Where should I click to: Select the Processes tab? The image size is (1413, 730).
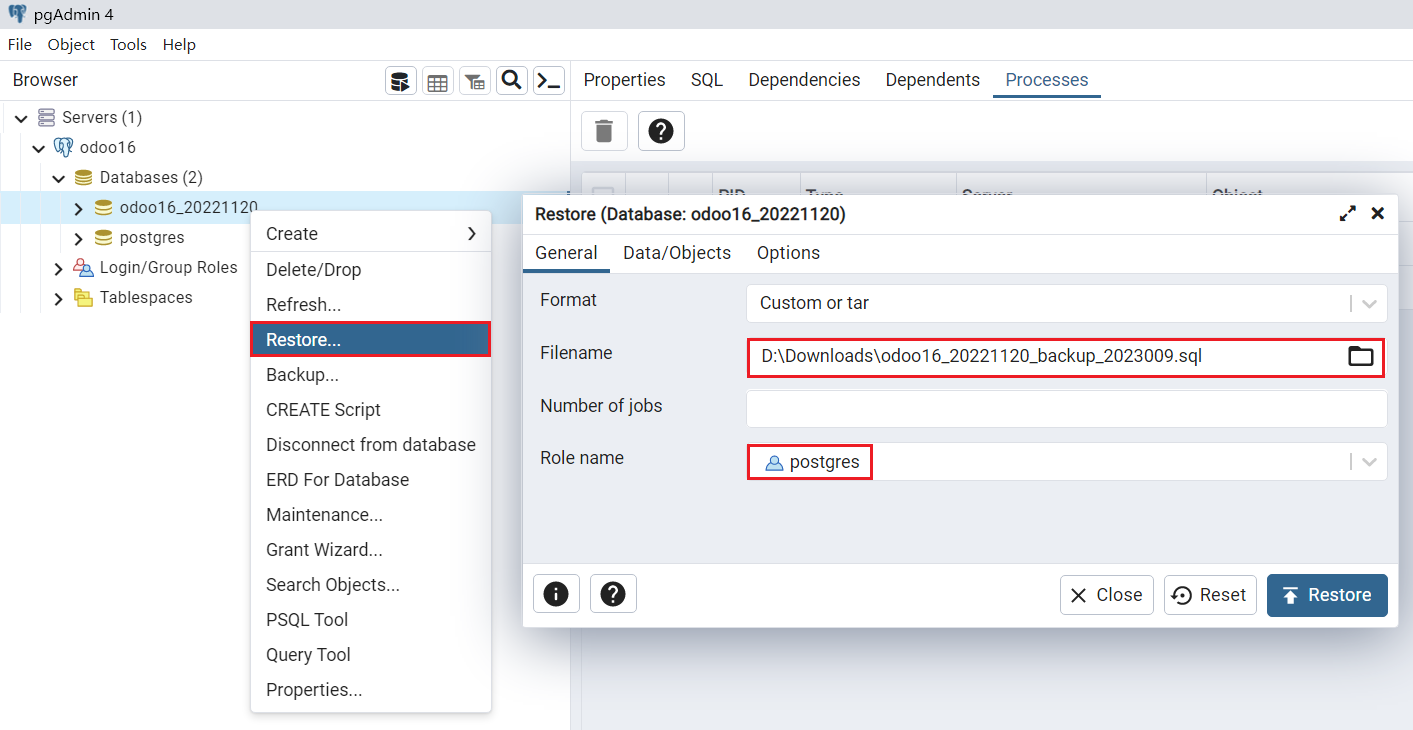click(x=1047, y=80)
